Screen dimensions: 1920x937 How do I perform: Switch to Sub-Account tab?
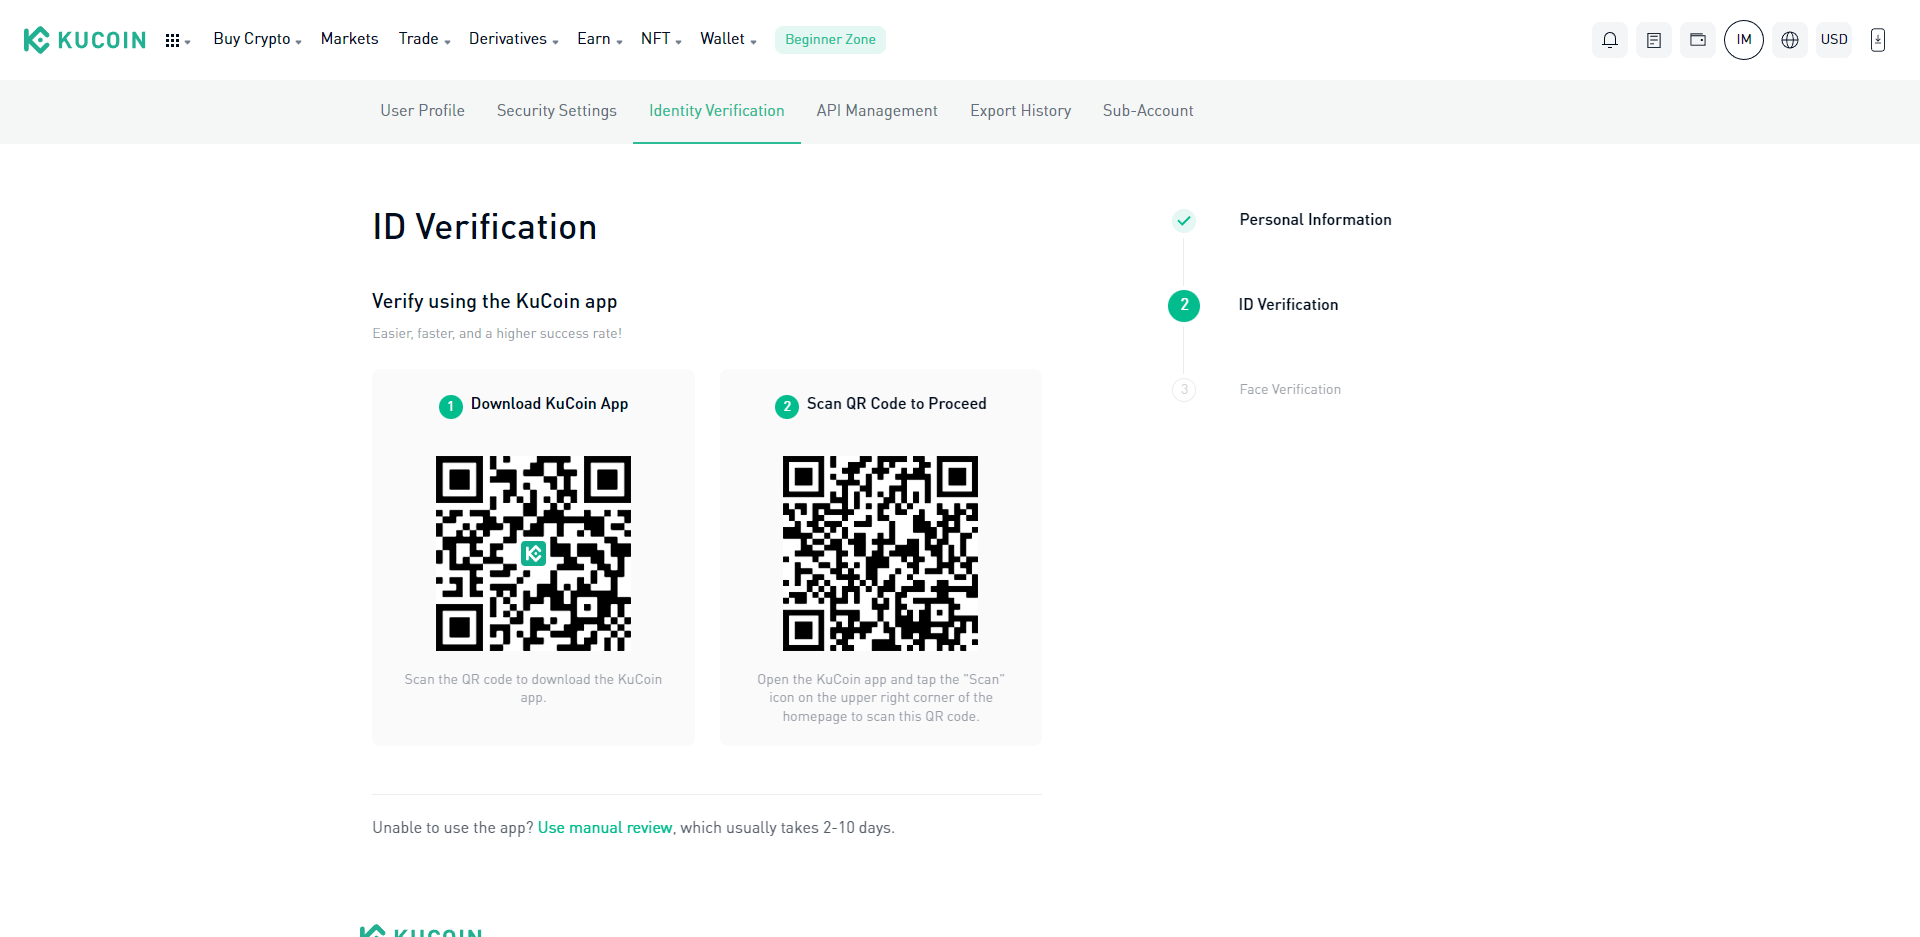tap(1148, 111)
